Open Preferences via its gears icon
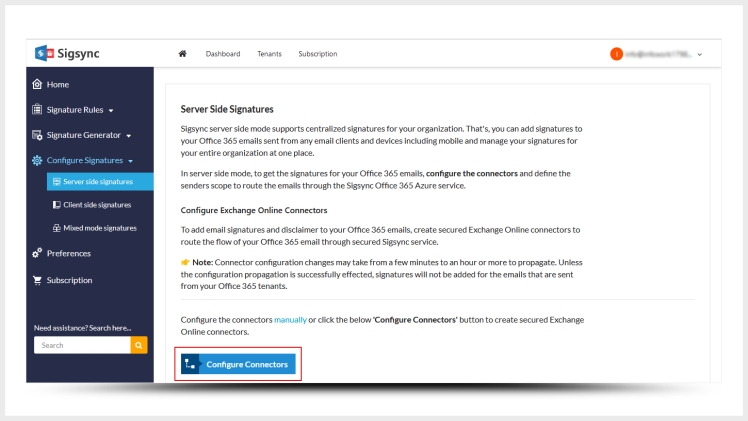The width and height of the screenshot is (748, 421). (x=38, y=253)
